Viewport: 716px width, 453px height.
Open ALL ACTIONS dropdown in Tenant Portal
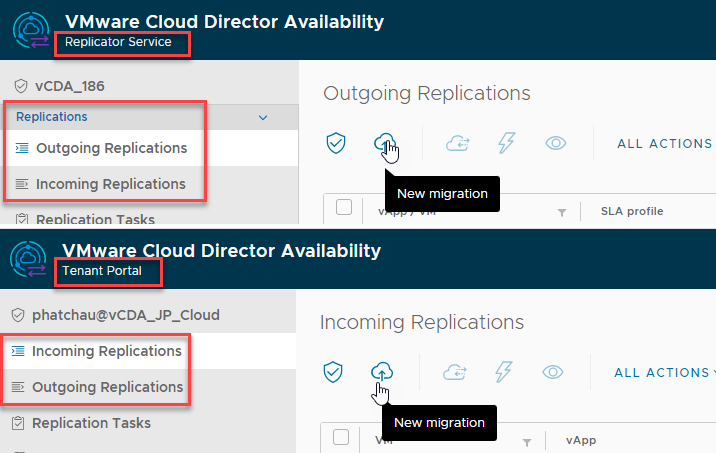pos(663,373)
